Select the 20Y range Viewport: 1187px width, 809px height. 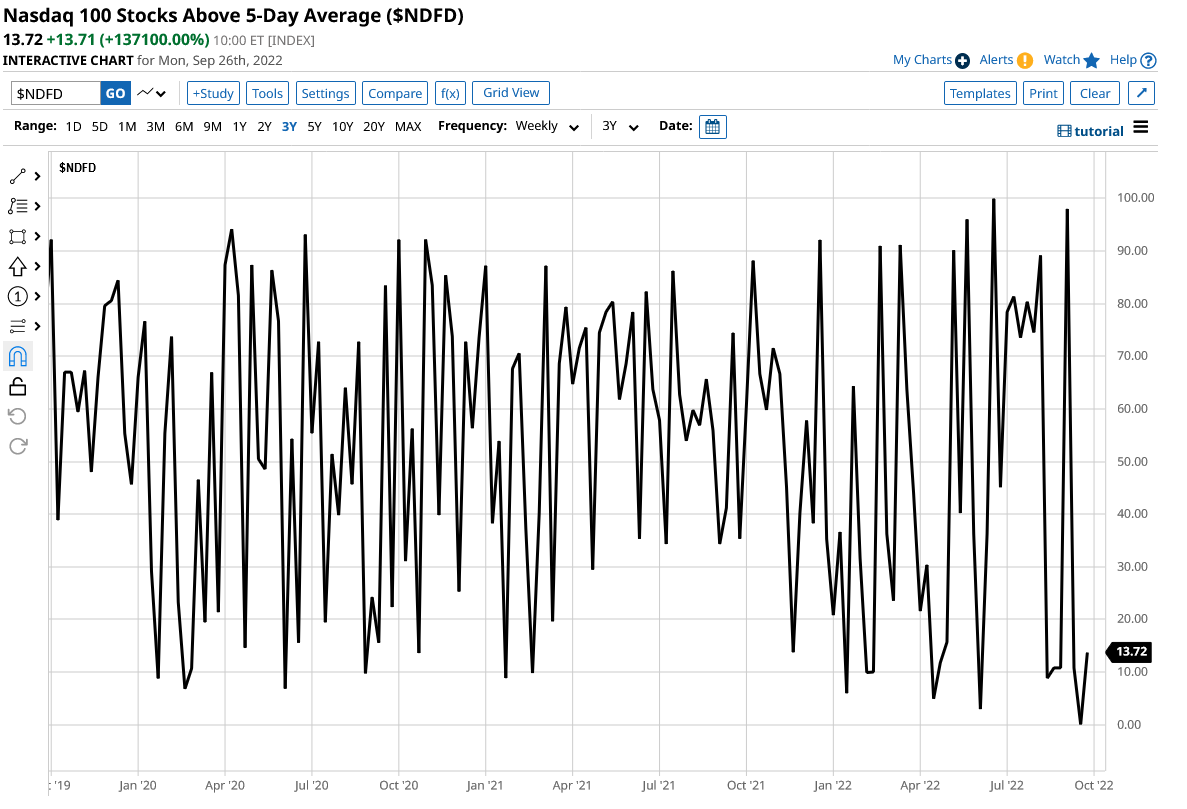point(374,126)
